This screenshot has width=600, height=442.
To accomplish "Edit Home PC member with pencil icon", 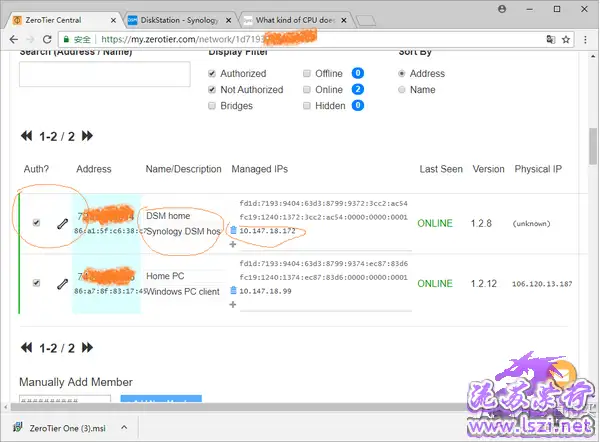I will click(62, 284).
